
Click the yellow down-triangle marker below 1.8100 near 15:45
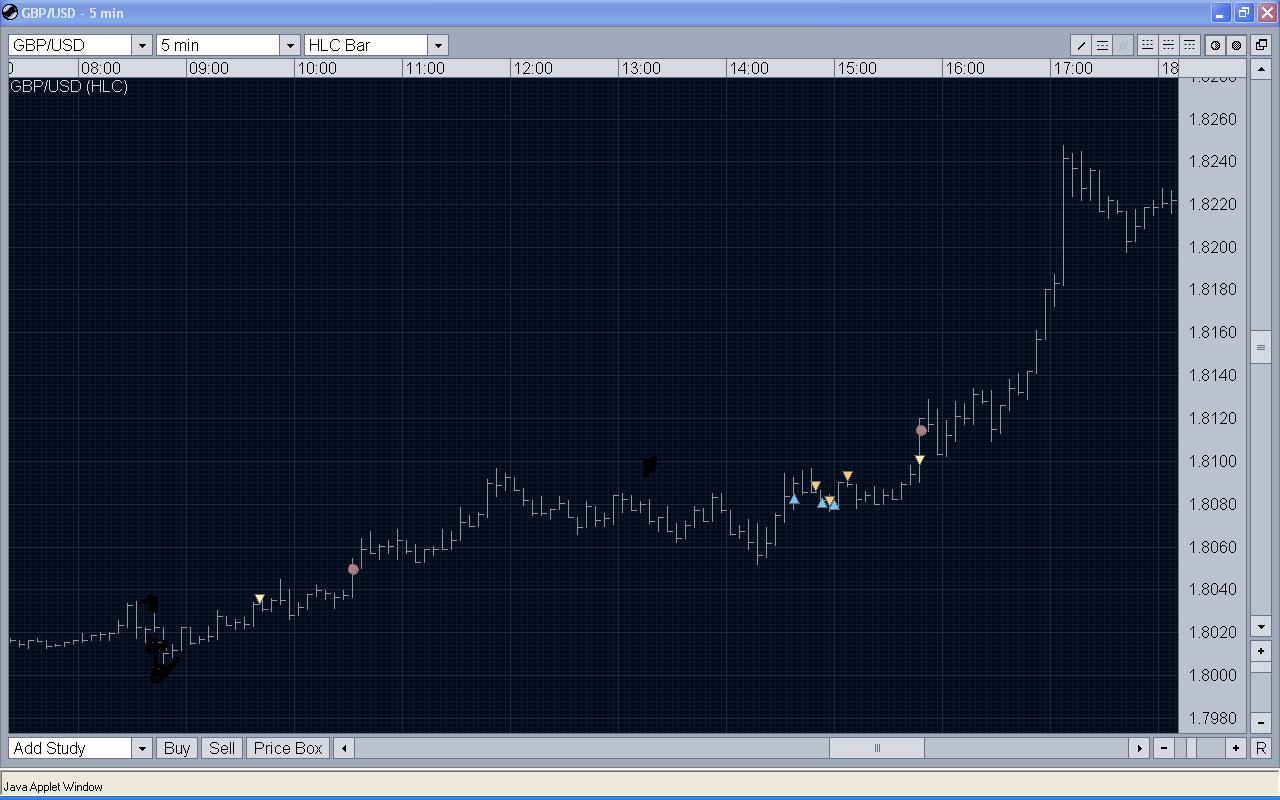[x=920, y=460]
